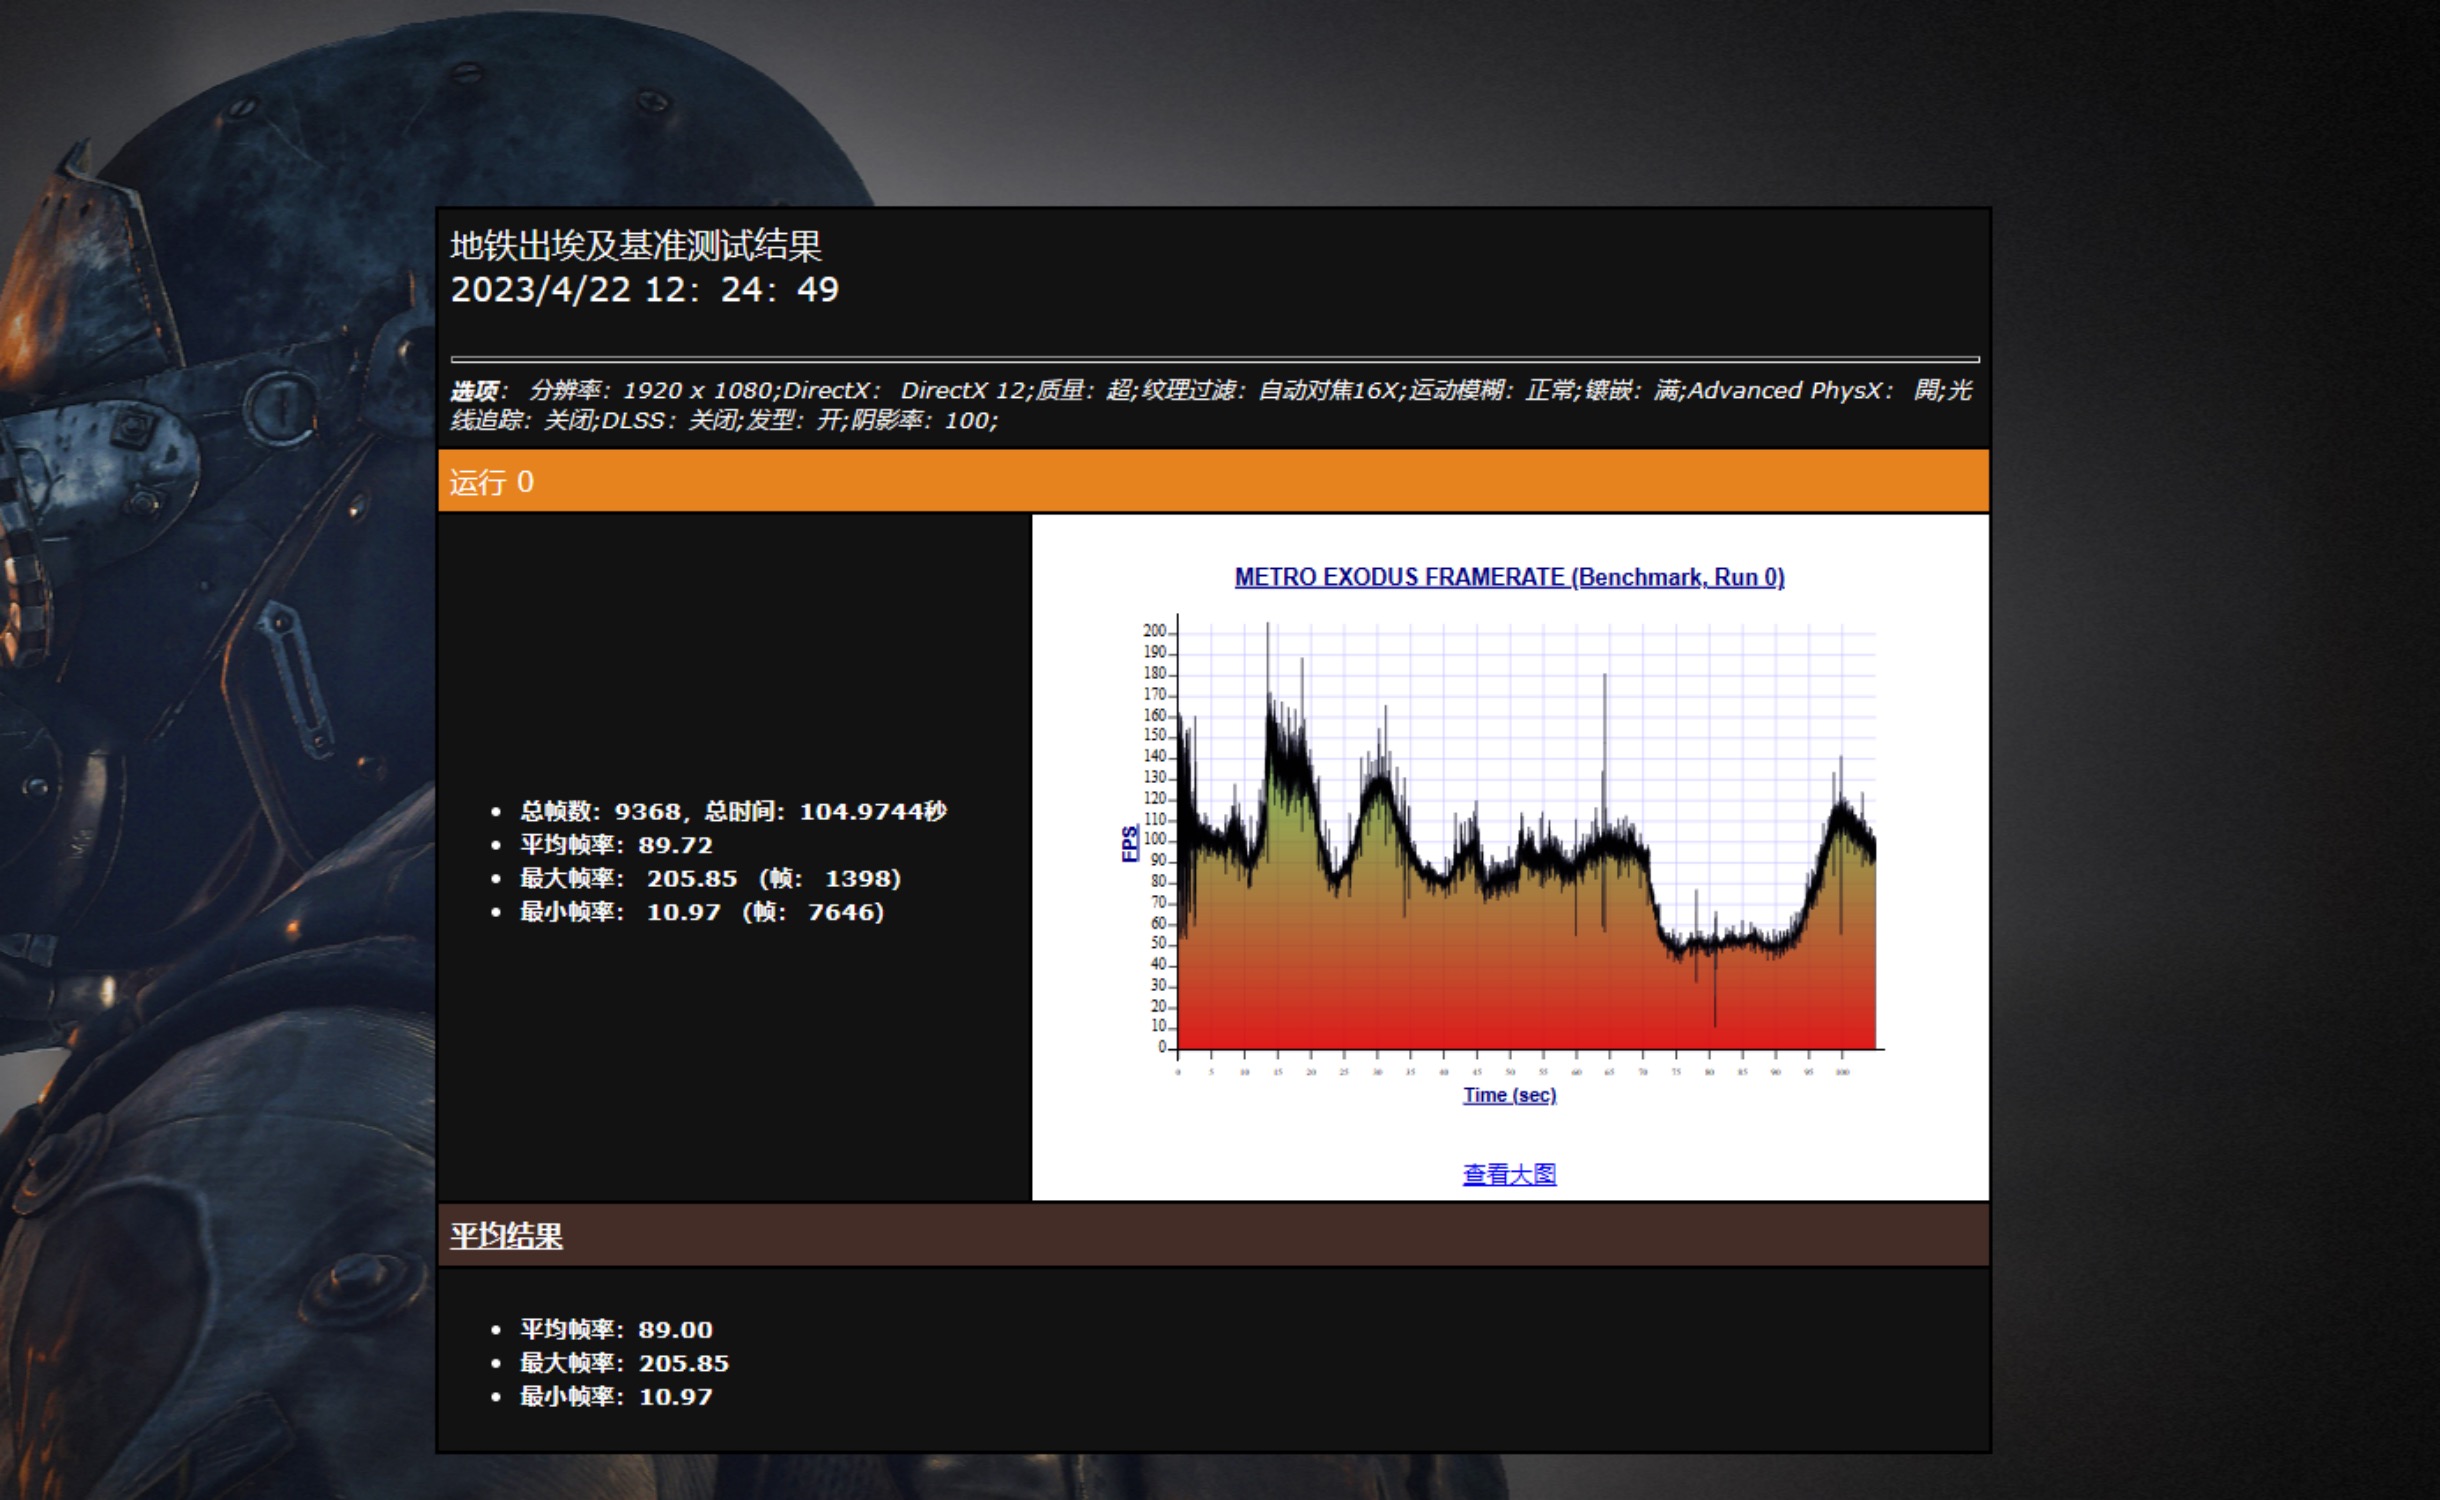Click the 平均结果 section heading
Viewport: 2440px width, 1500px height.
(x=506, y=1236)
